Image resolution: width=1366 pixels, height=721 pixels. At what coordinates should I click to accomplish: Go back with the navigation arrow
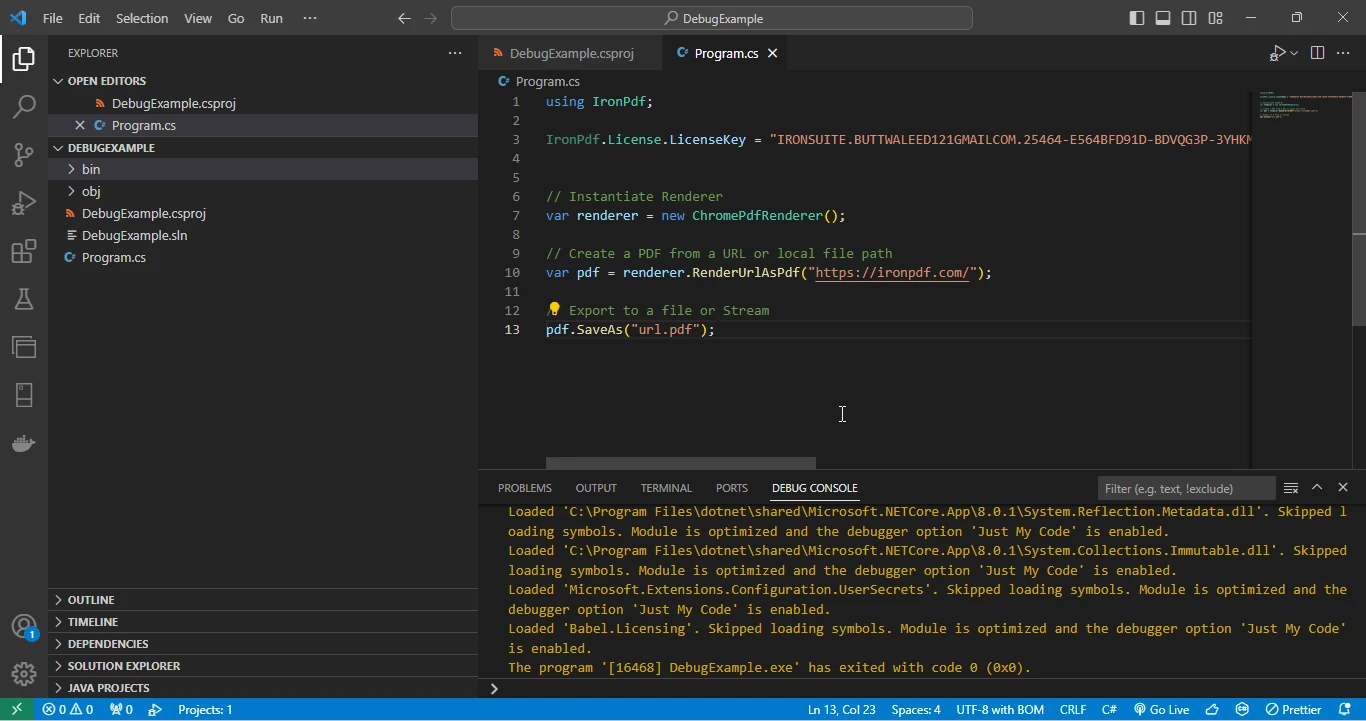(404, 18)
